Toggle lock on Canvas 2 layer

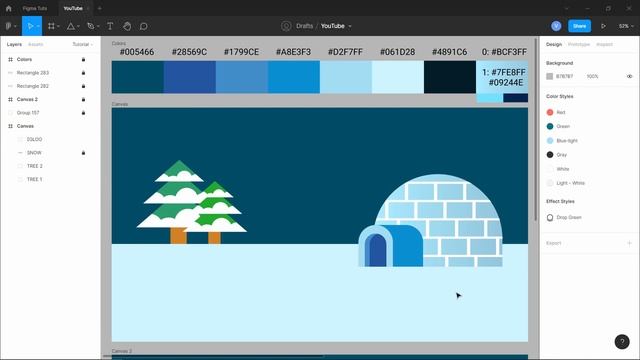tap(83, 100)
